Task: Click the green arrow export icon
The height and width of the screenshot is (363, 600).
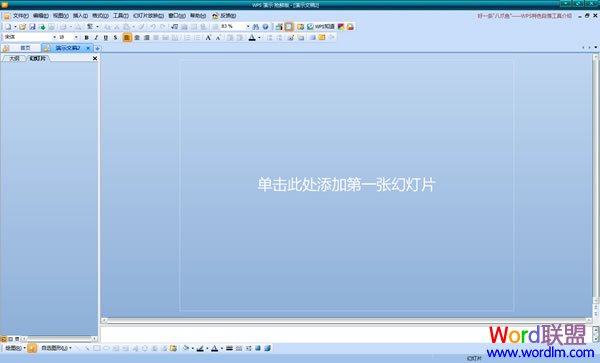Action: 42,26
